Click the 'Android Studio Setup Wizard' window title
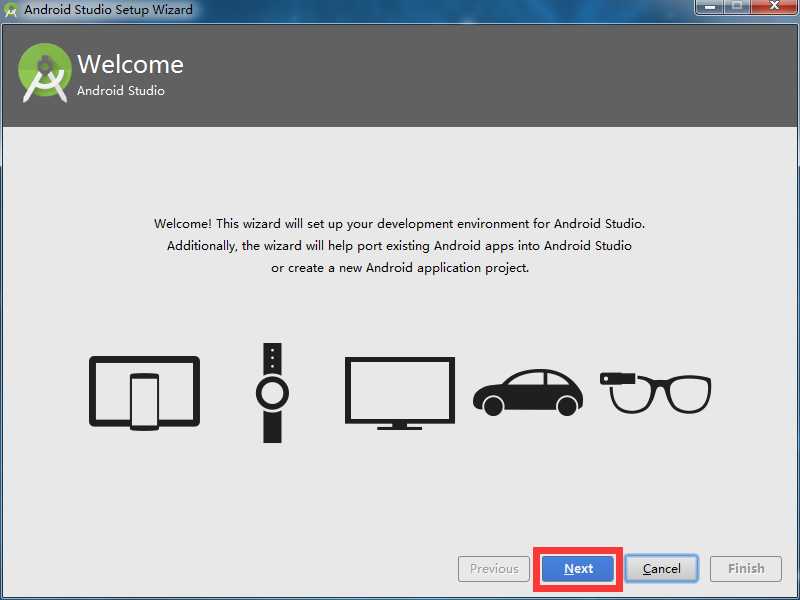This screenshot has height=600, width=800. tap(109, 10)
